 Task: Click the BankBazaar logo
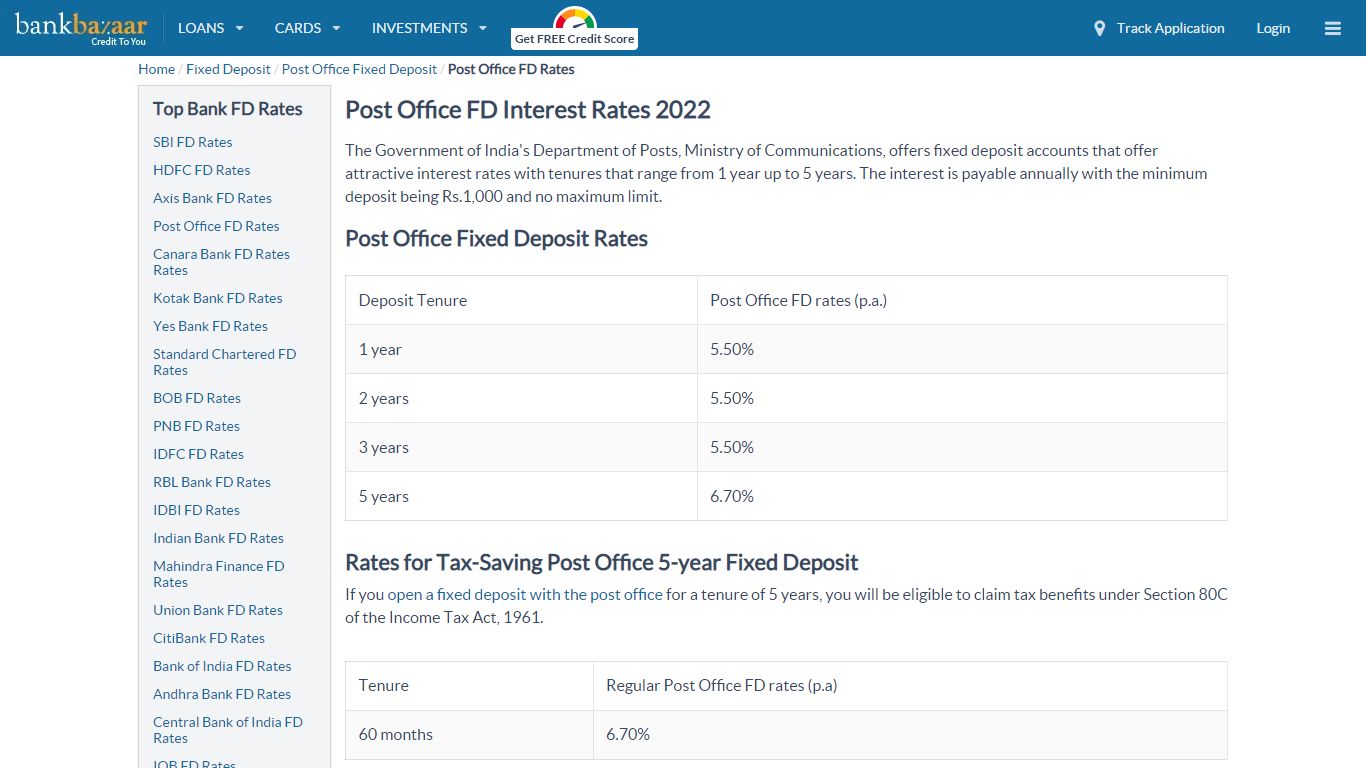[81, 27]
